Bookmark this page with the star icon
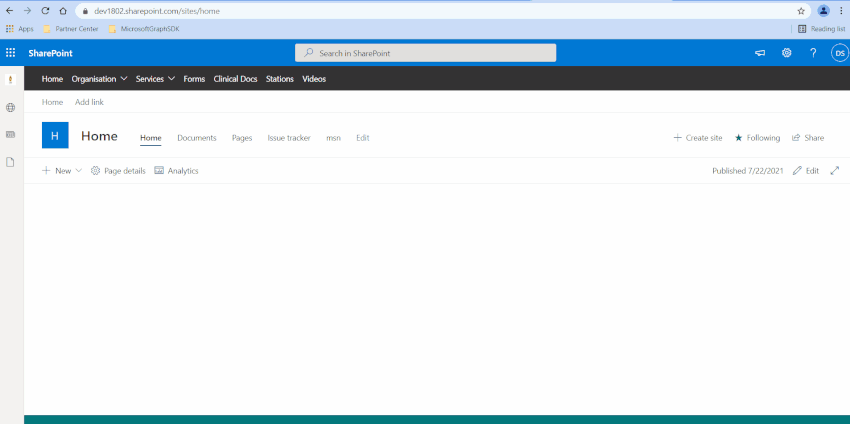 [x=801, y=11]
